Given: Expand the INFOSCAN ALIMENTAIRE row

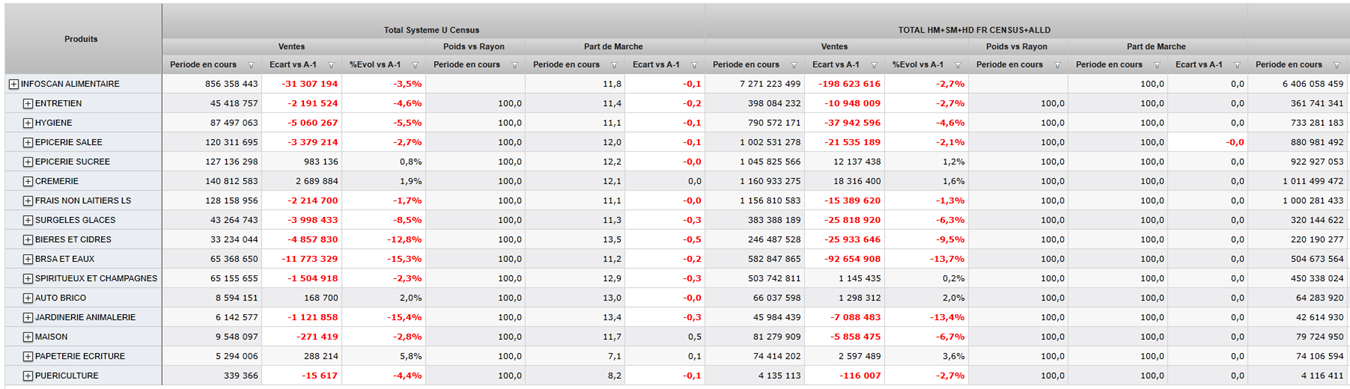Looking at the screenshot, I should [14, 84].
